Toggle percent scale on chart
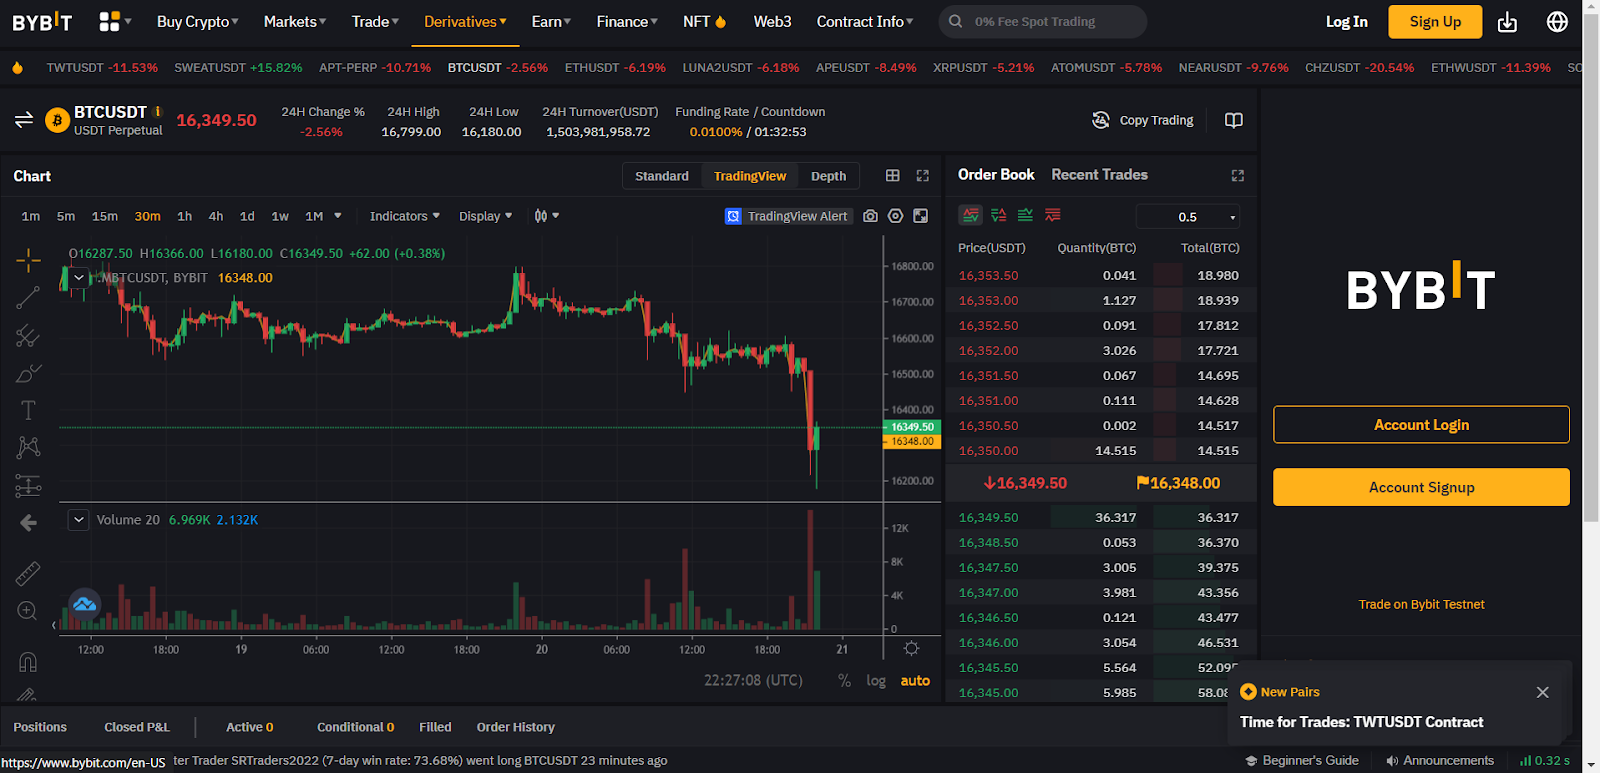Viewport: 1600px width, 773px height. click(844, 681)
